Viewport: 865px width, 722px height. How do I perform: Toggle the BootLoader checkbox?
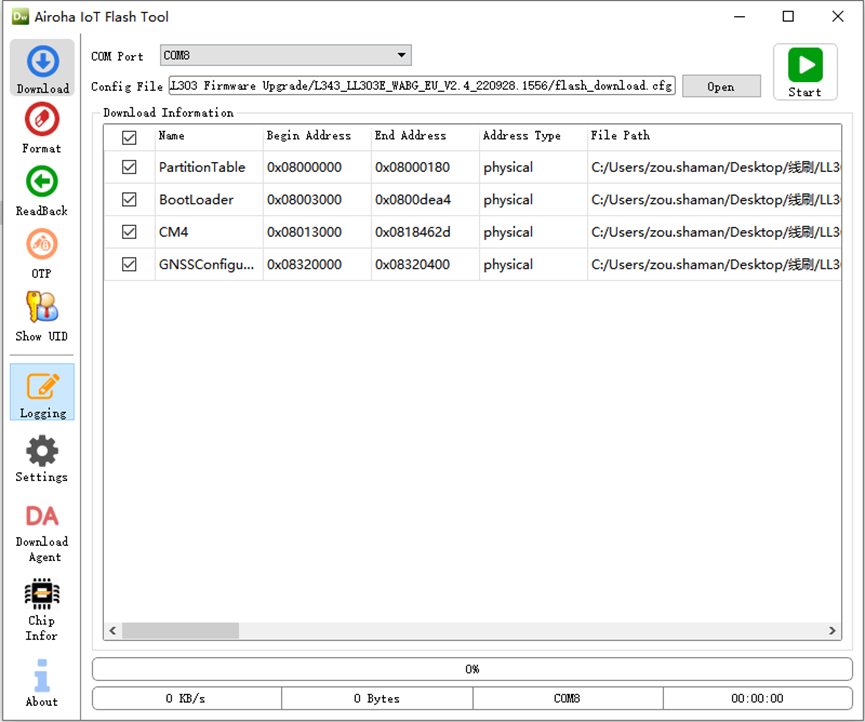pyautogui.click(x=129, y=200)
